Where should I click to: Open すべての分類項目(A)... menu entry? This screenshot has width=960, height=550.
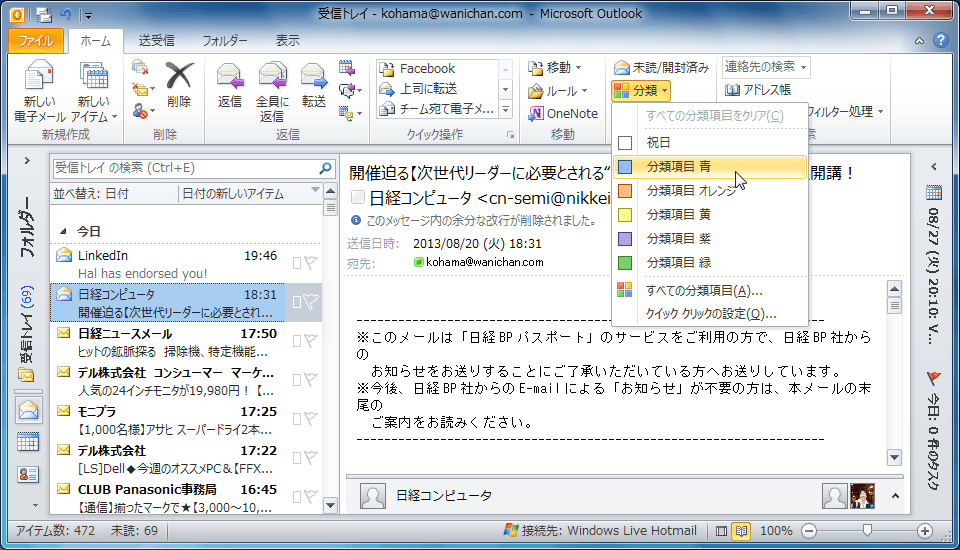[x=710, y=290]
